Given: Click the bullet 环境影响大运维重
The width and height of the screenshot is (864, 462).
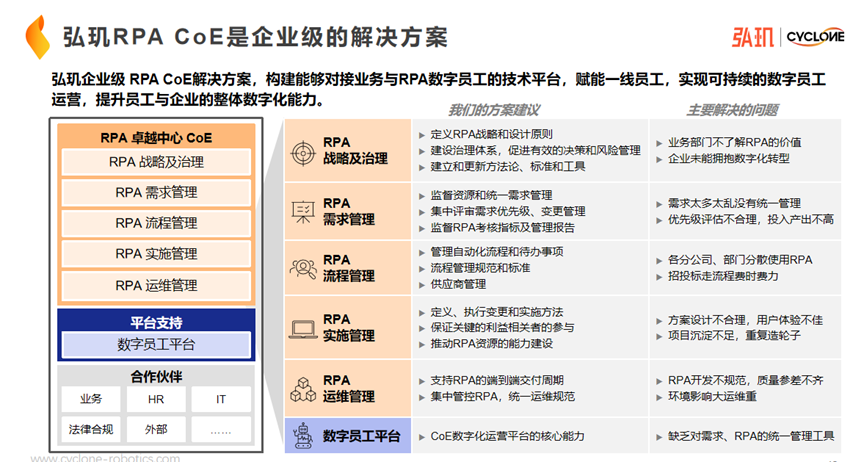Looking at the screenshot, I should [x=712, y=396].
